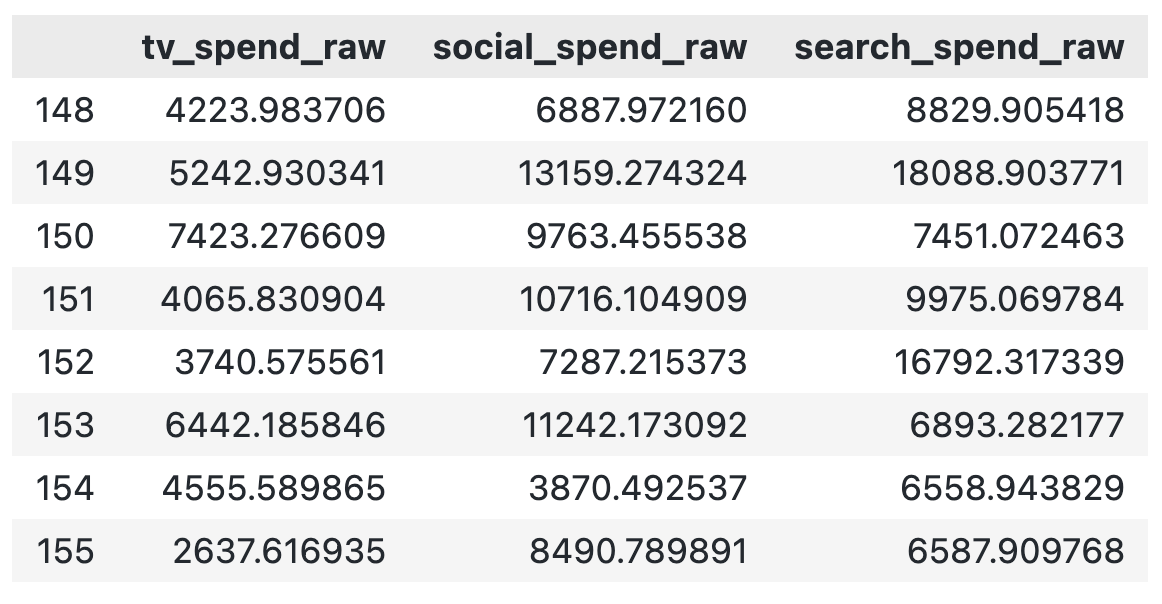This screenshot has height=604, width=1162.
Task: Select row index 150
Action: click(x=64, y=236)
